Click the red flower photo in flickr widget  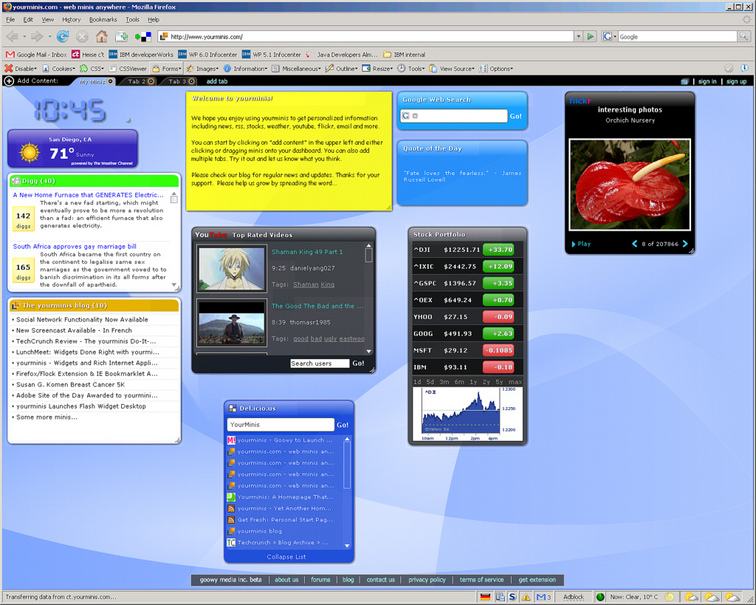(x=630, y=185)
